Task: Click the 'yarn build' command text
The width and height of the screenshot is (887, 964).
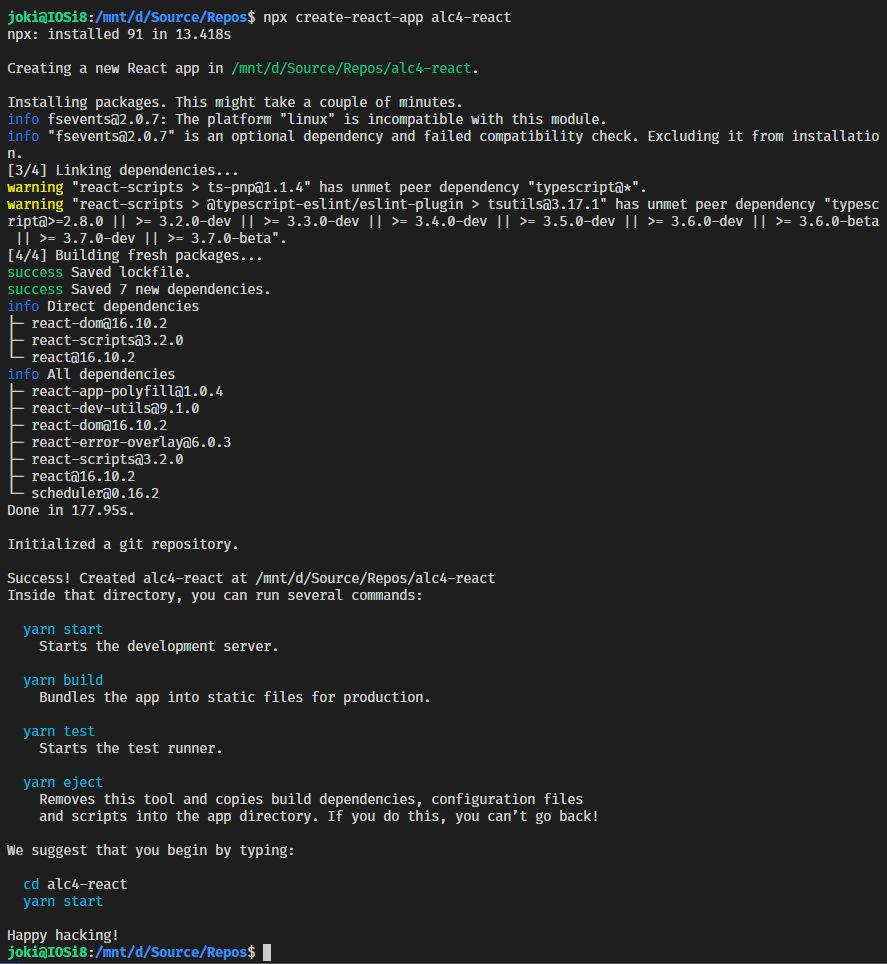Action: click(63, 681)
